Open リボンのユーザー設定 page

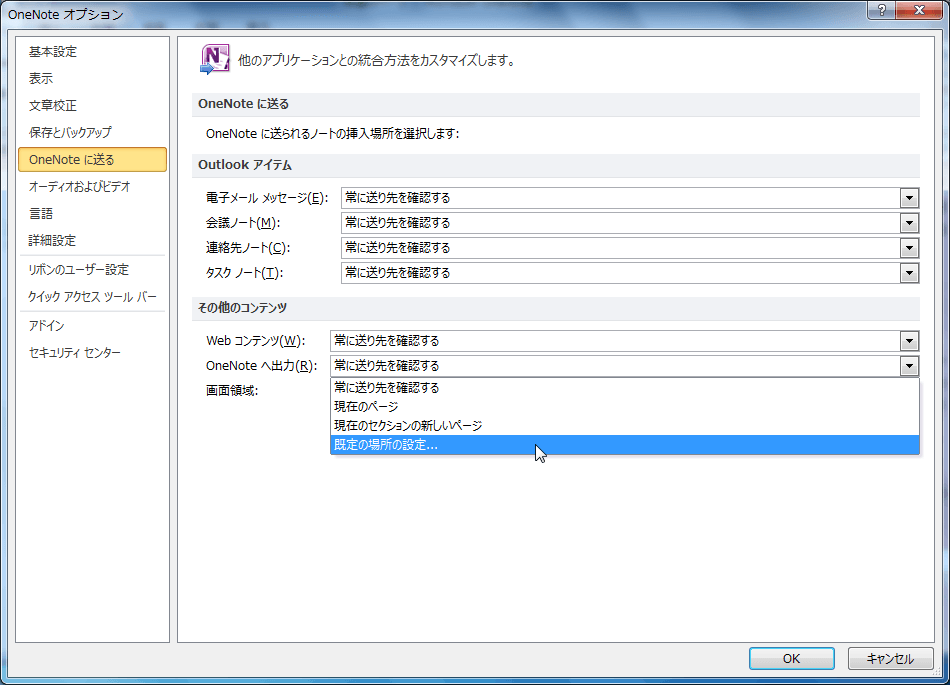click(x=92, y=270)
